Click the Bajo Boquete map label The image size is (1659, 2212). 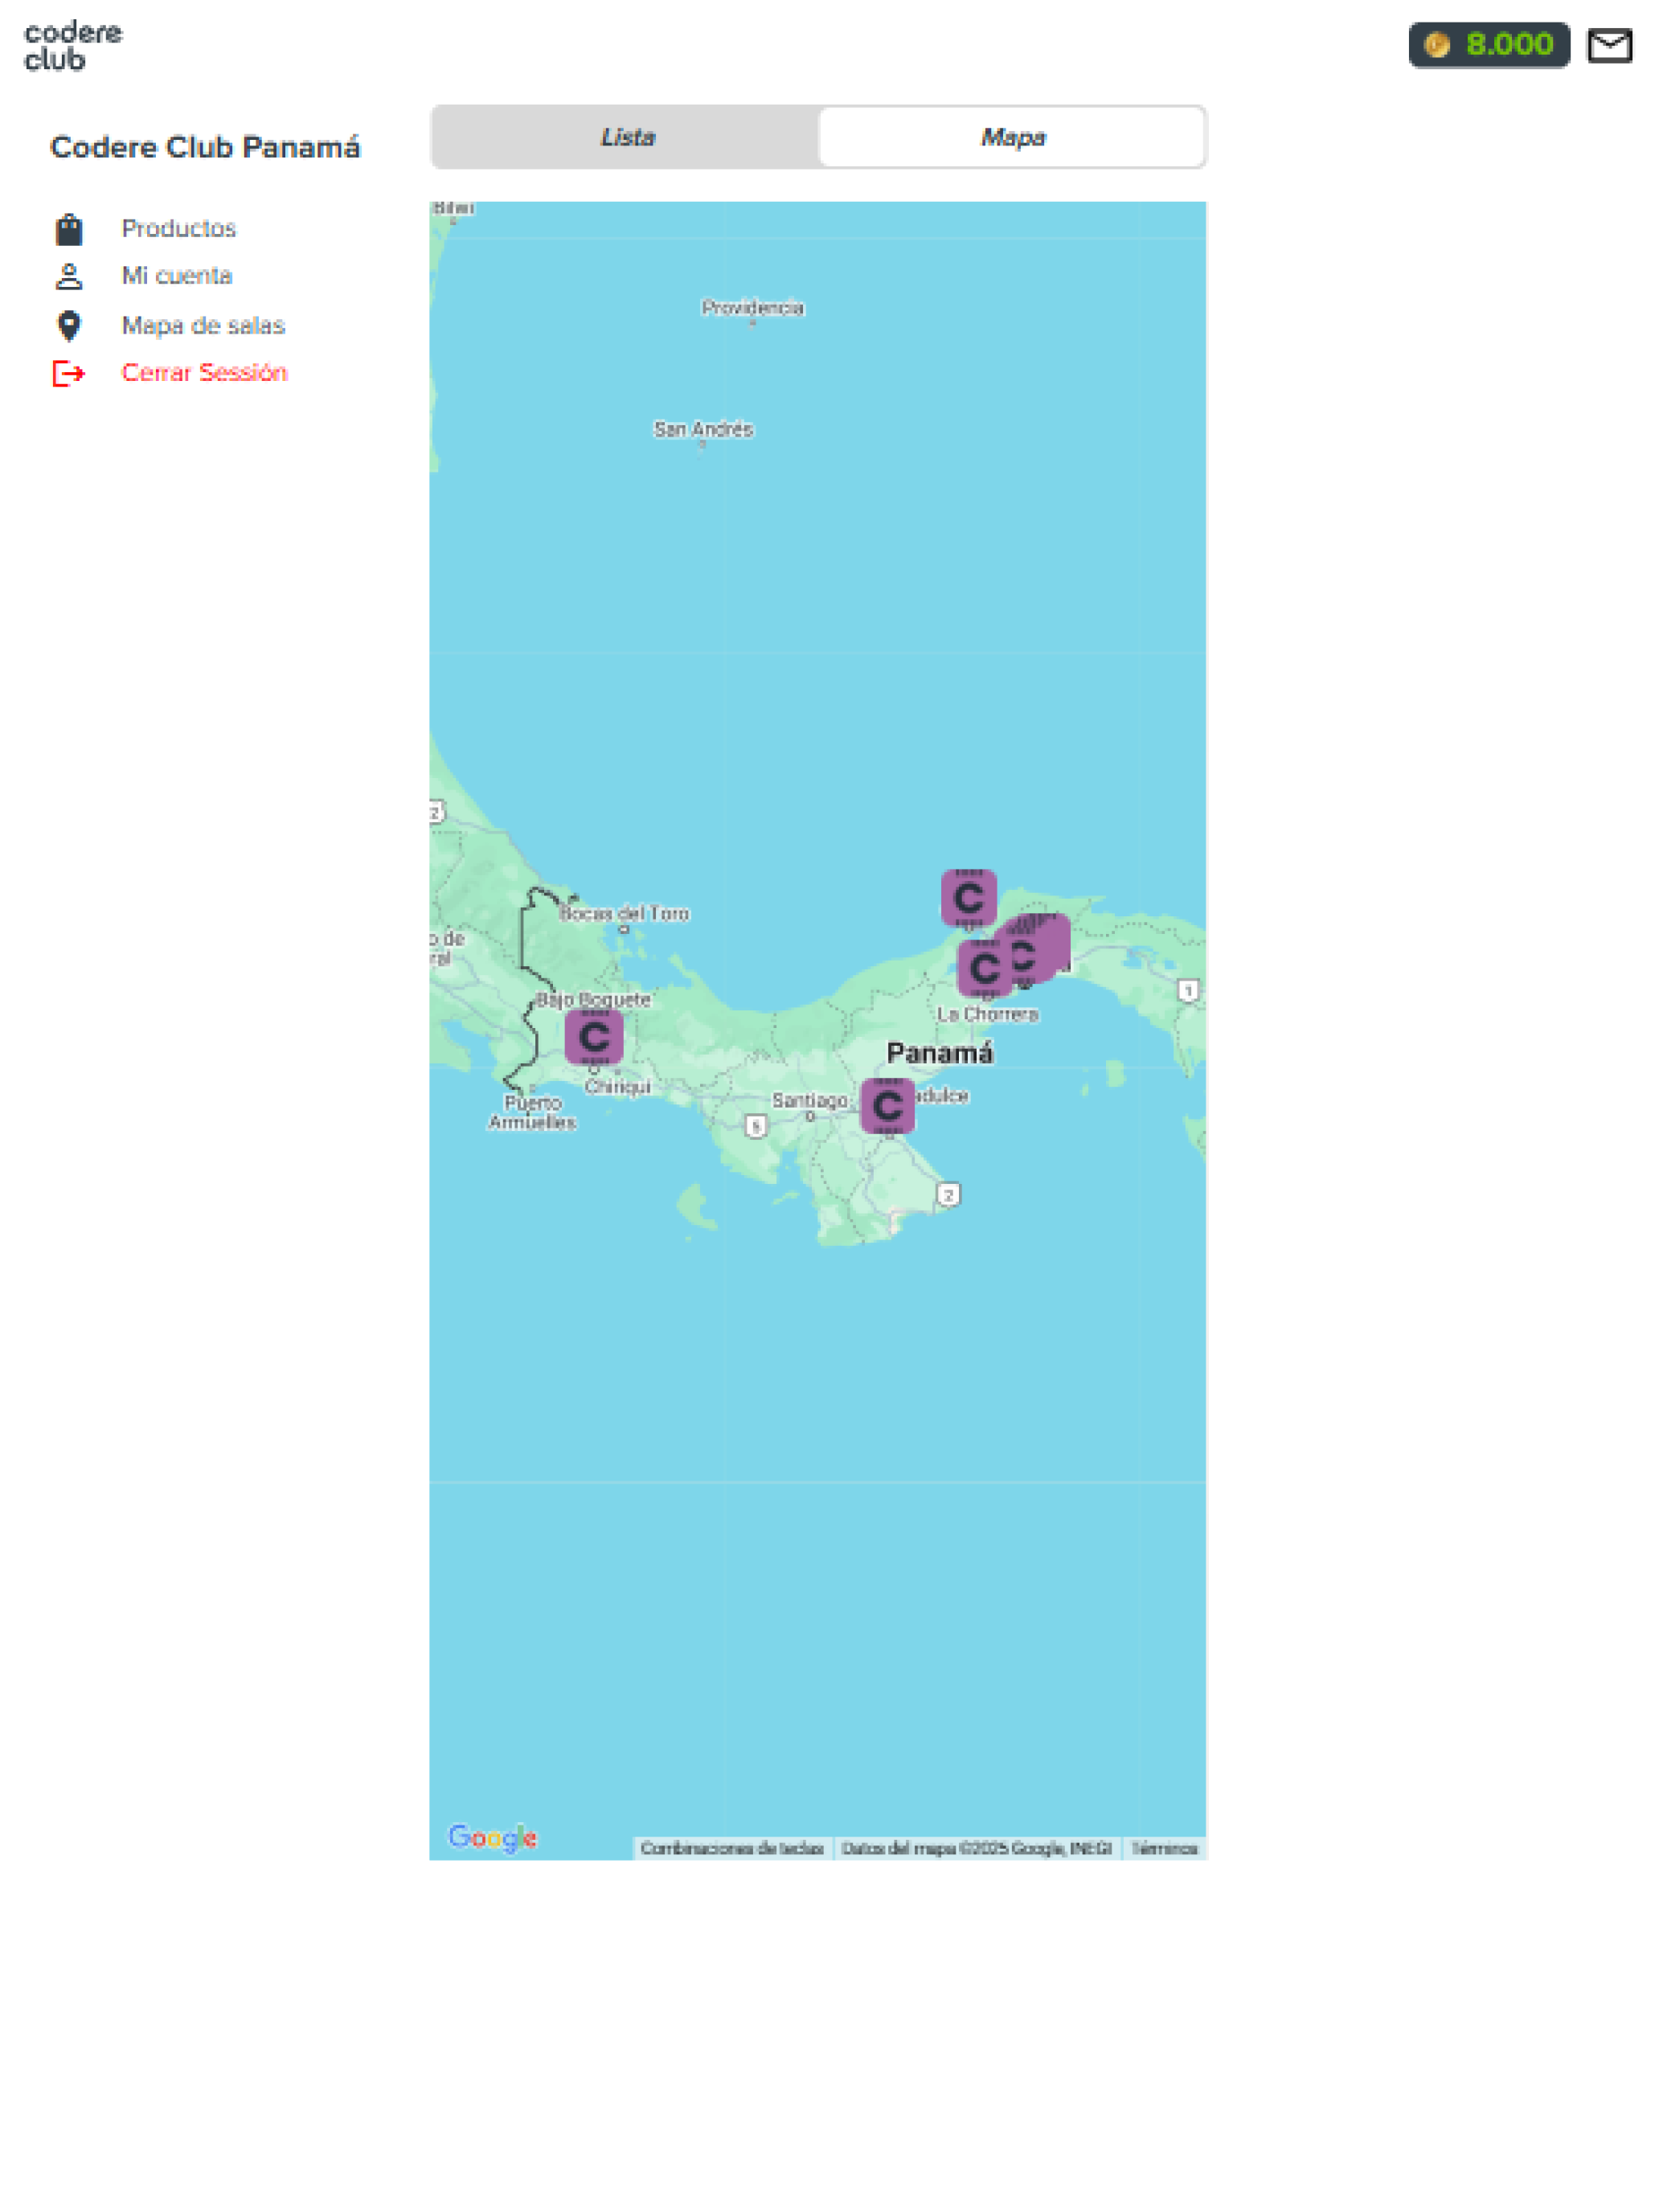pyautogui.click(x=593, y=999)
